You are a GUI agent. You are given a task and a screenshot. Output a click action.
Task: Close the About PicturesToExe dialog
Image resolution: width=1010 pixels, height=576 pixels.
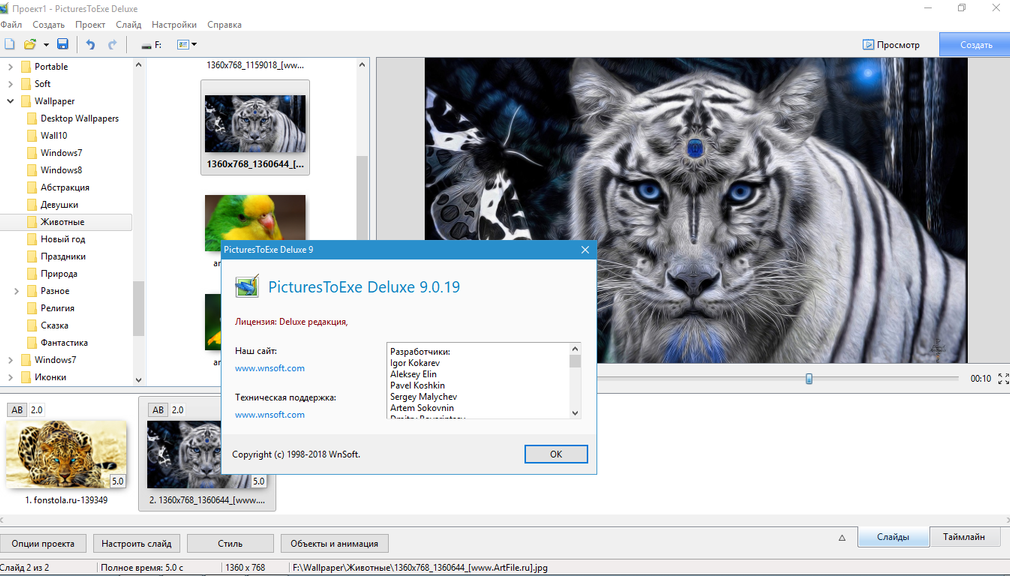click(x=585, y=250)
